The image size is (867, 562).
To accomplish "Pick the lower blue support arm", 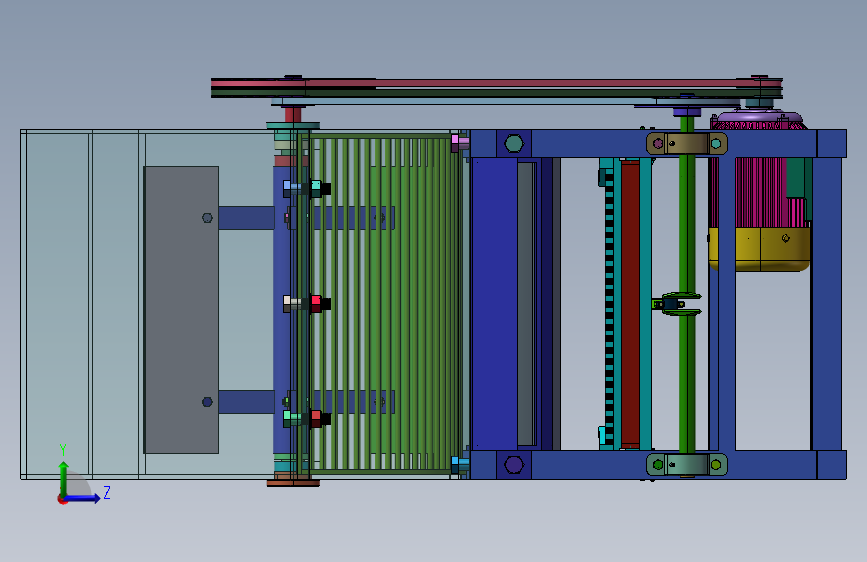I will click(247, 402).
